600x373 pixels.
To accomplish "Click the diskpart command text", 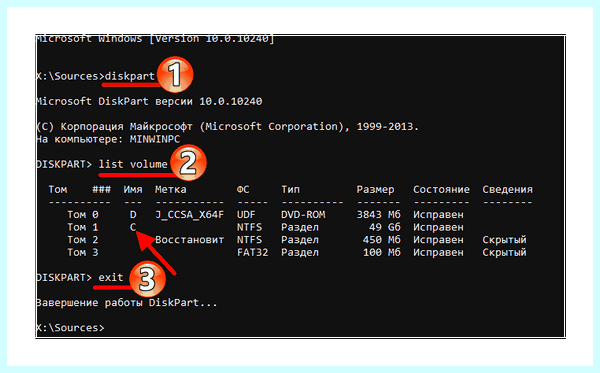I will [x=129, y=76].
